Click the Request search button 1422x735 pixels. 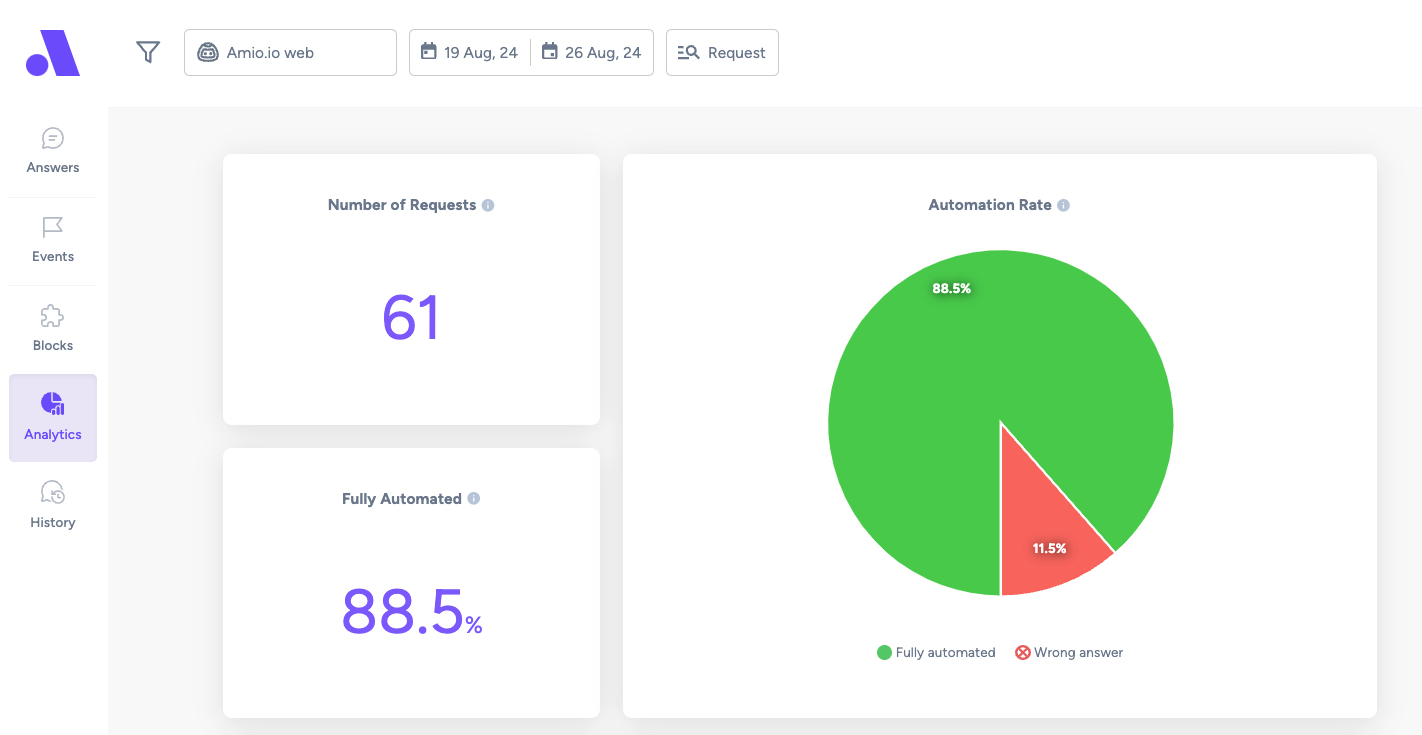tap(722, 52)
